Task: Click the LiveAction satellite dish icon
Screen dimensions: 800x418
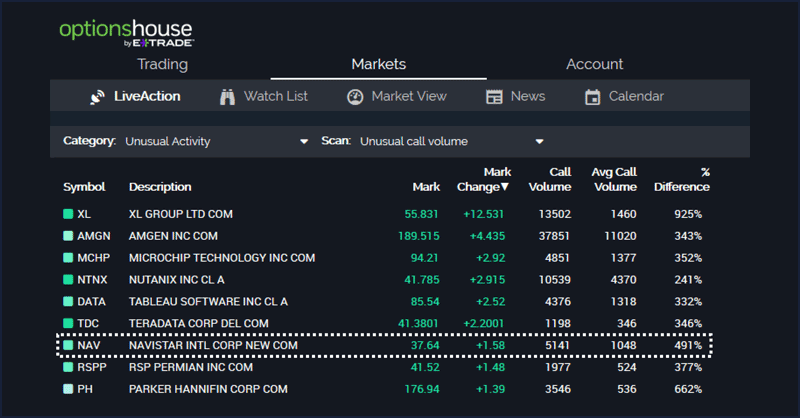Action: pyautogui.click(x=97, y=97)
